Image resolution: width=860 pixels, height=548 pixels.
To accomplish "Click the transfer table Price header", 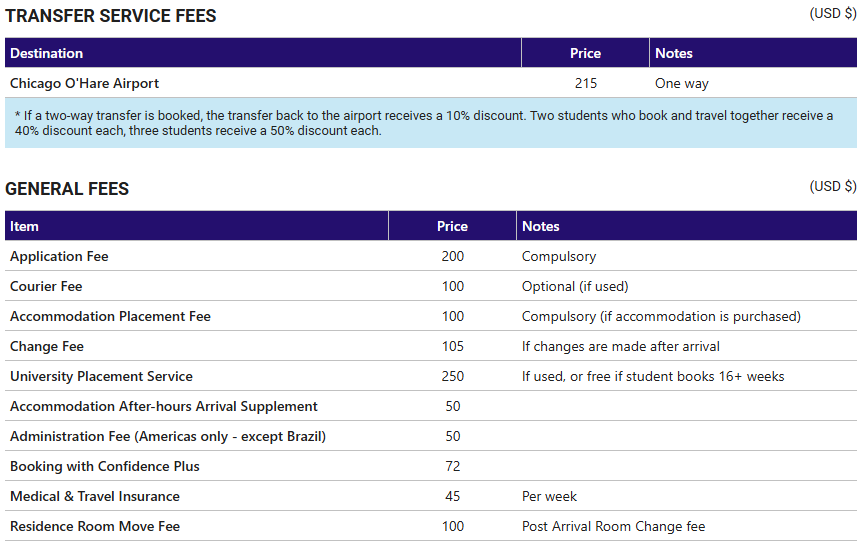I will tap(585, 53).
